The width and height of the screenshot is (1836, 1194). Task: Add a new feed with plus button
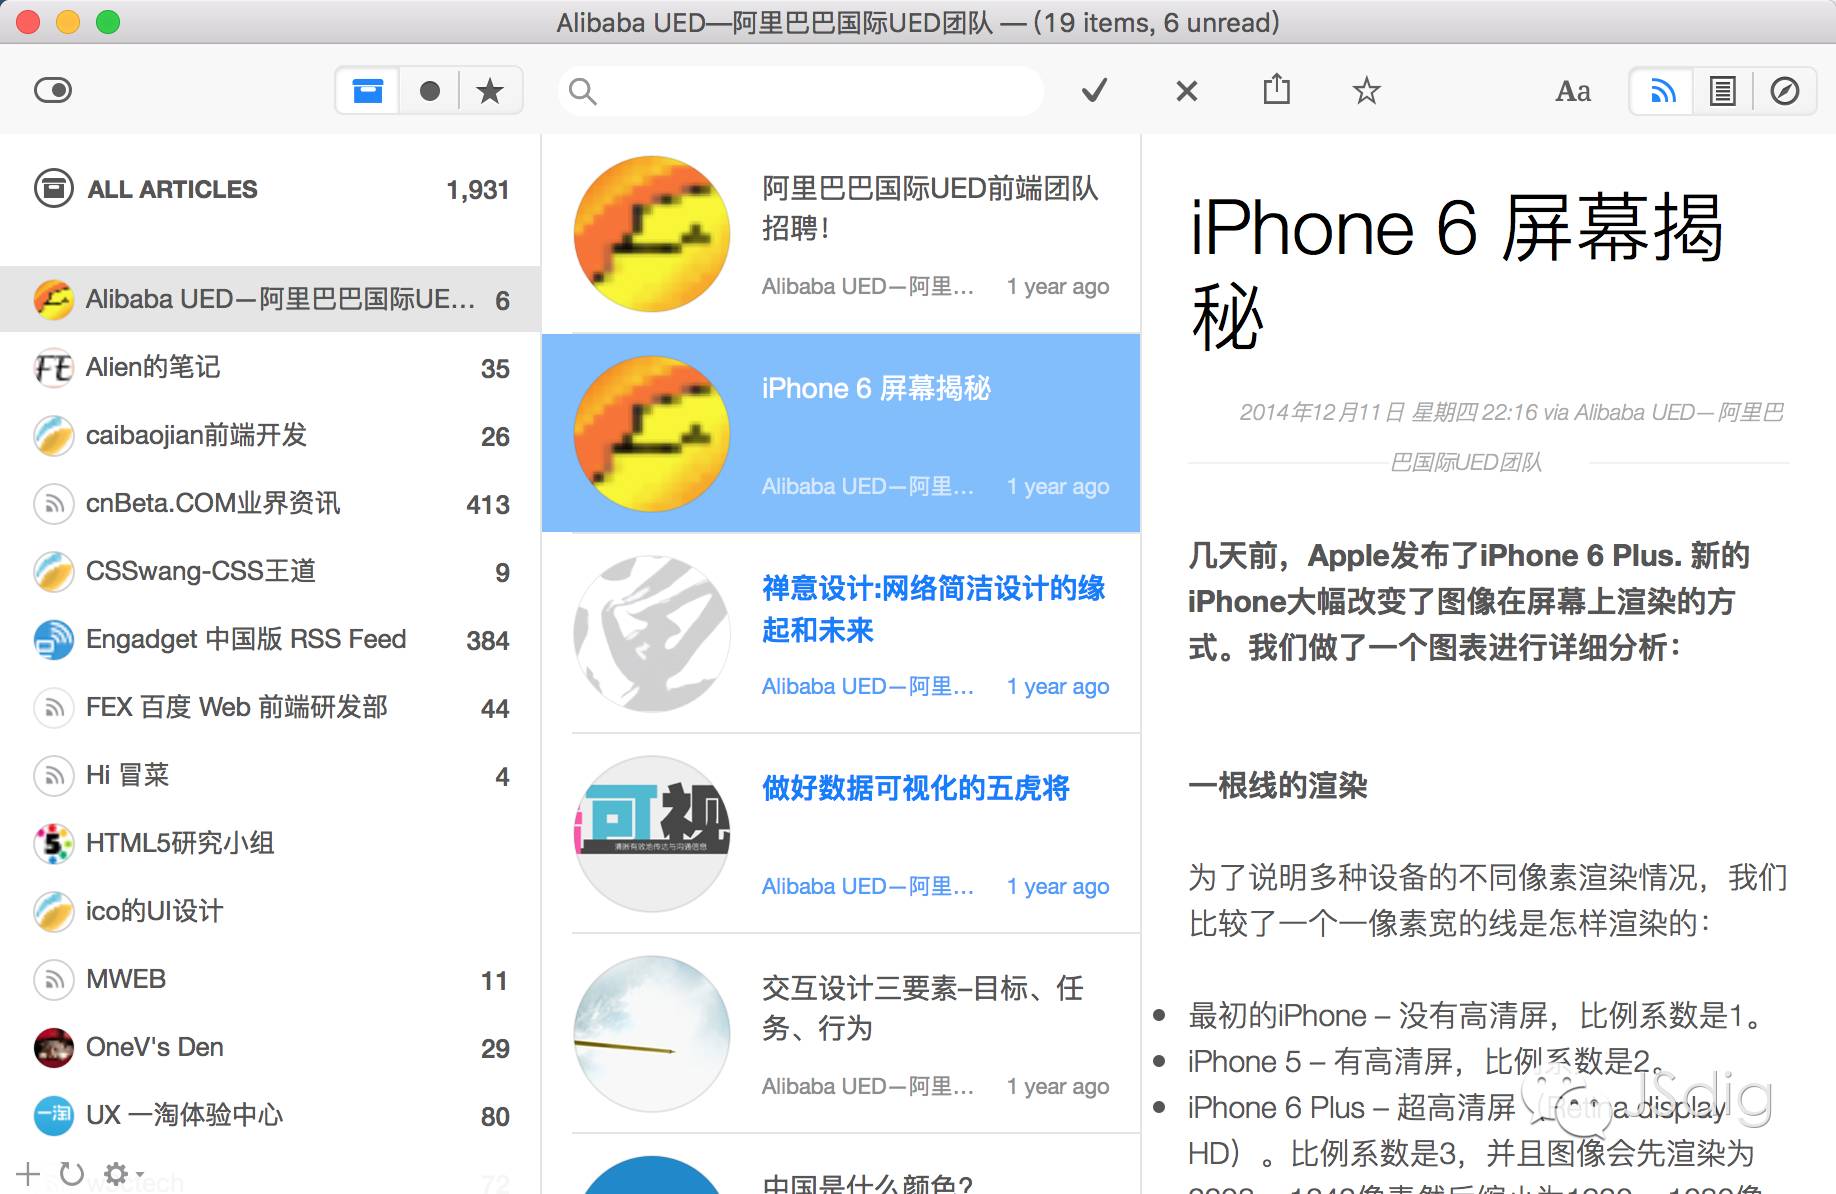tap(28, 1174)
